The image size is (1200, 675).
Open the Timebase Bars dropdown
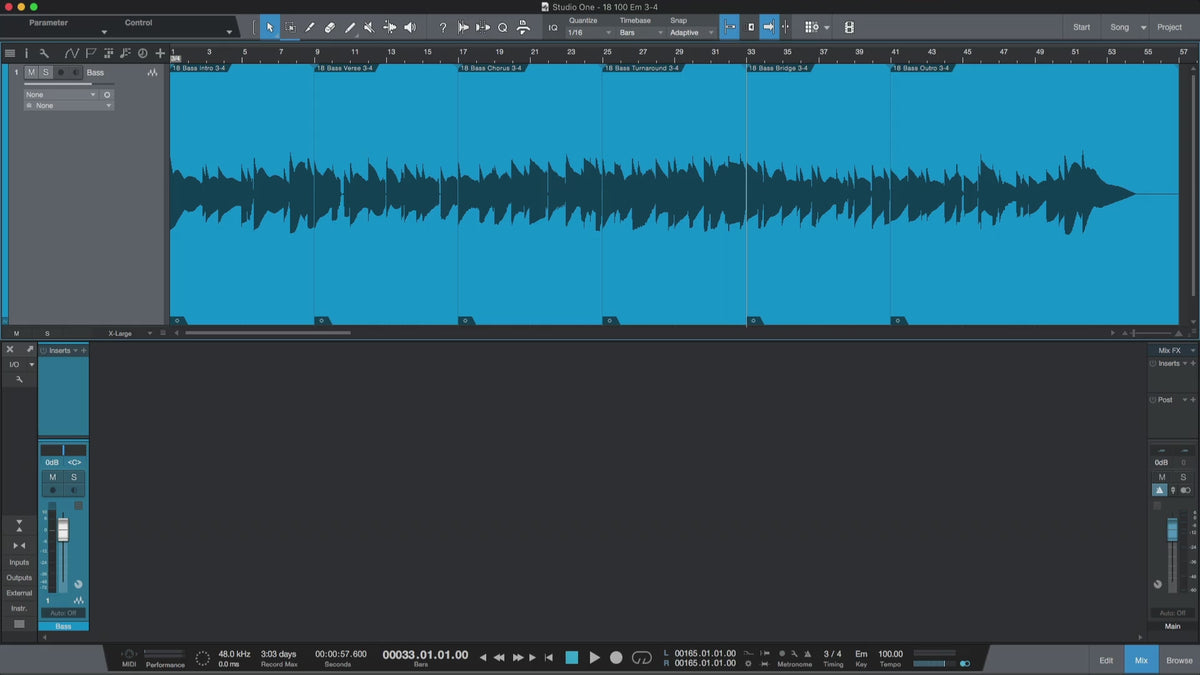coord(639,33)
